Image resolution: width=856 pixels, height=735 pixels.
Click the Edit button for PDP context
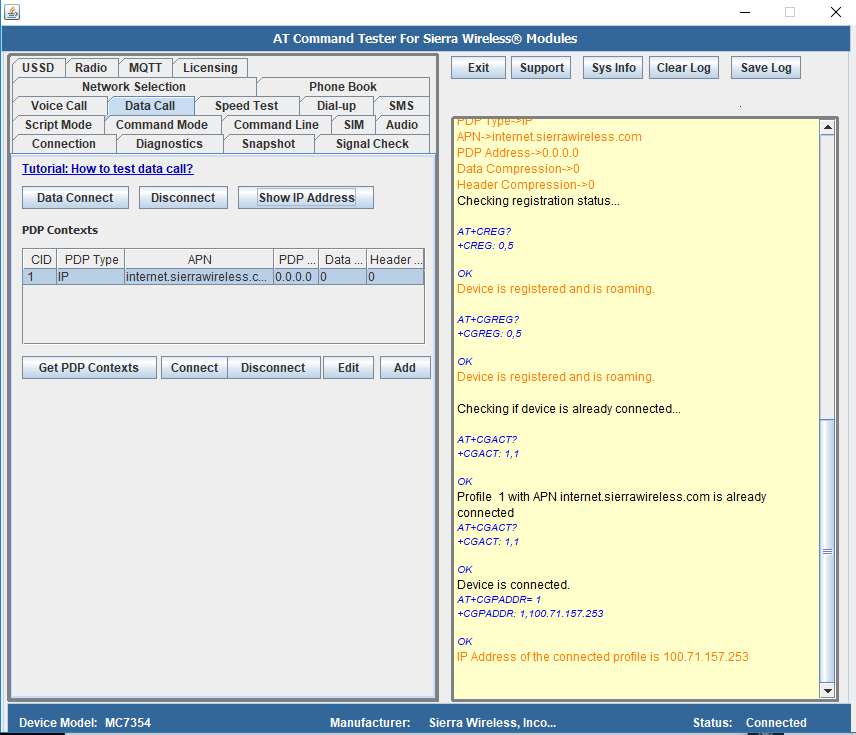click(348, 368)
